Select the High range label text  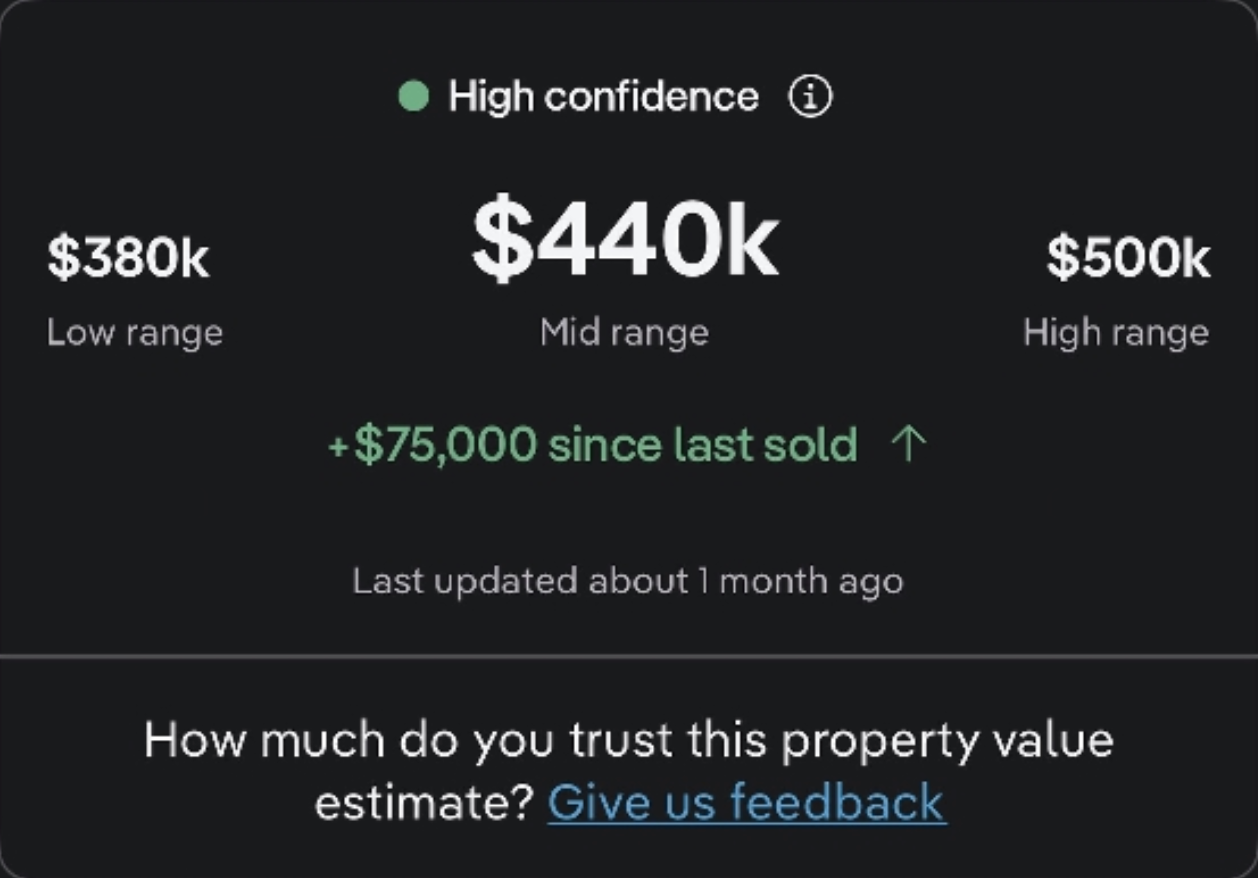pos(1115,333)
